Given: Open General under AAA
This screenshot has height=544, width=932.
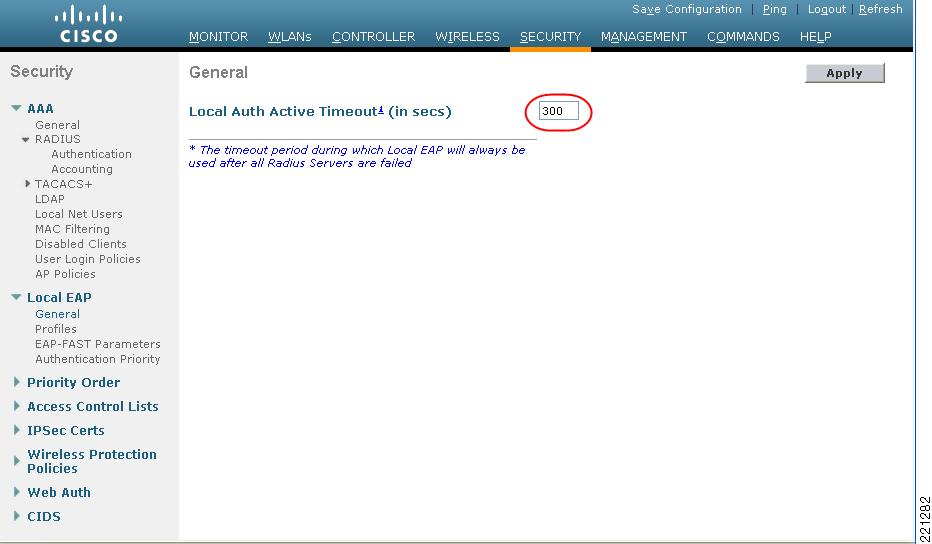Looking at the screenshot, I should 57,125.
